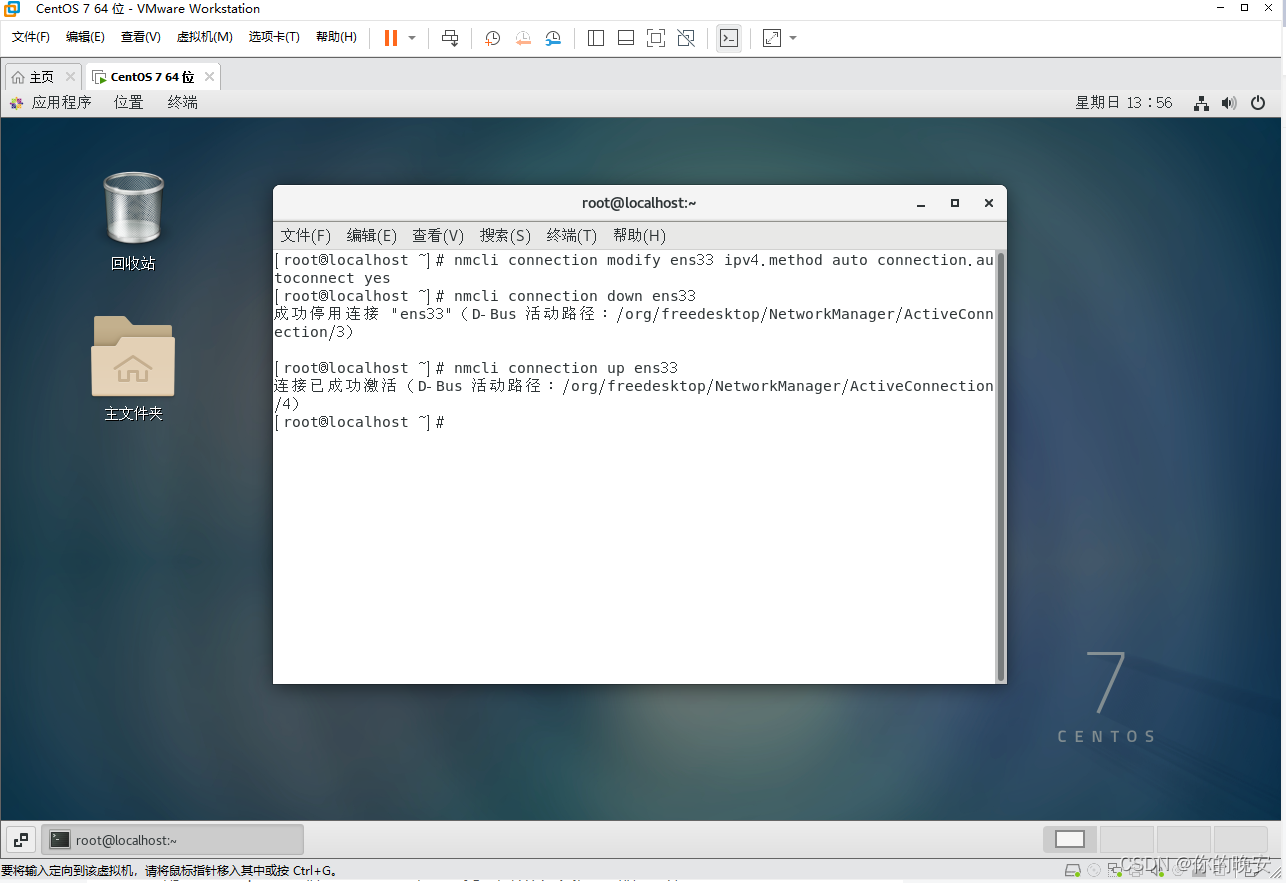Toggle the VMware library sidebar

point(596,38)
